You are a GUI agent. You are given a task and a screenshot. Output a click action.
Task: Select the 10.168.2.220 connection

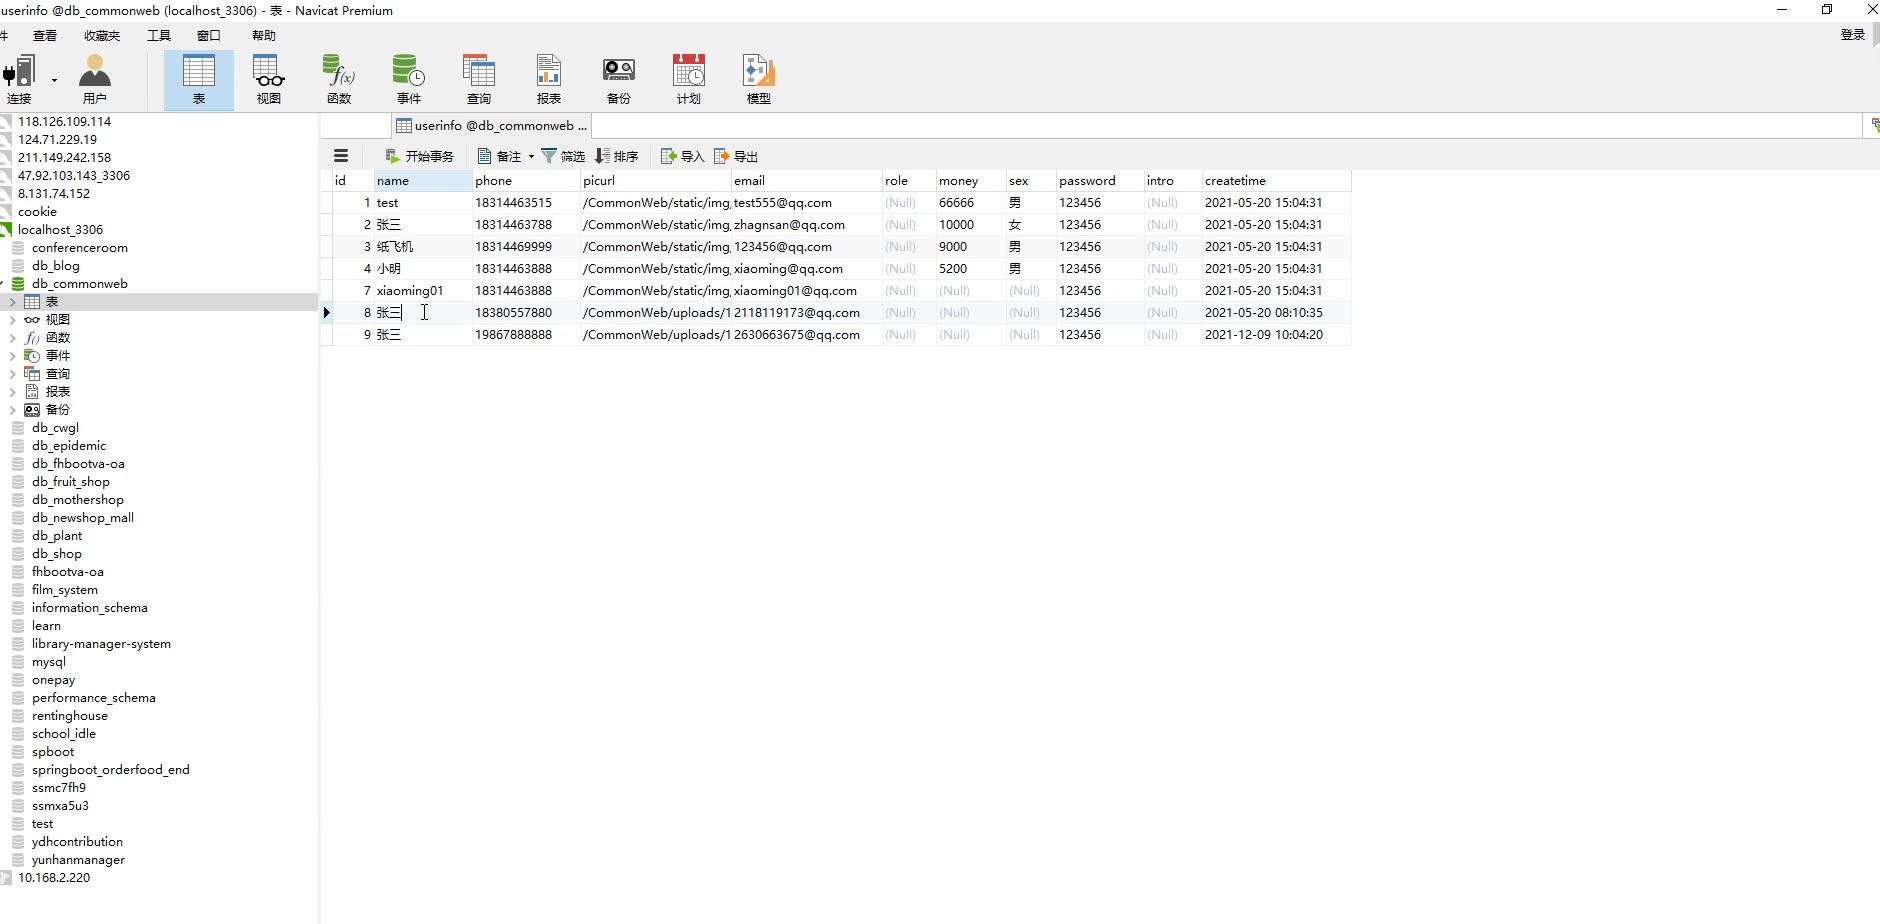pos(54,878)
